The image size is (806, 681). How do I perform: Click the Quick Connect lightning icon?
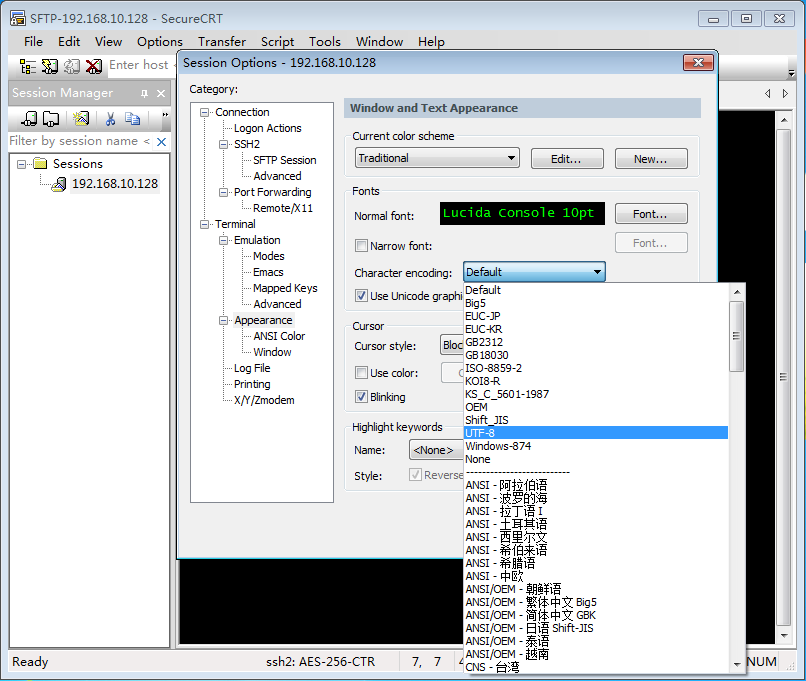(x=49, y=66)
